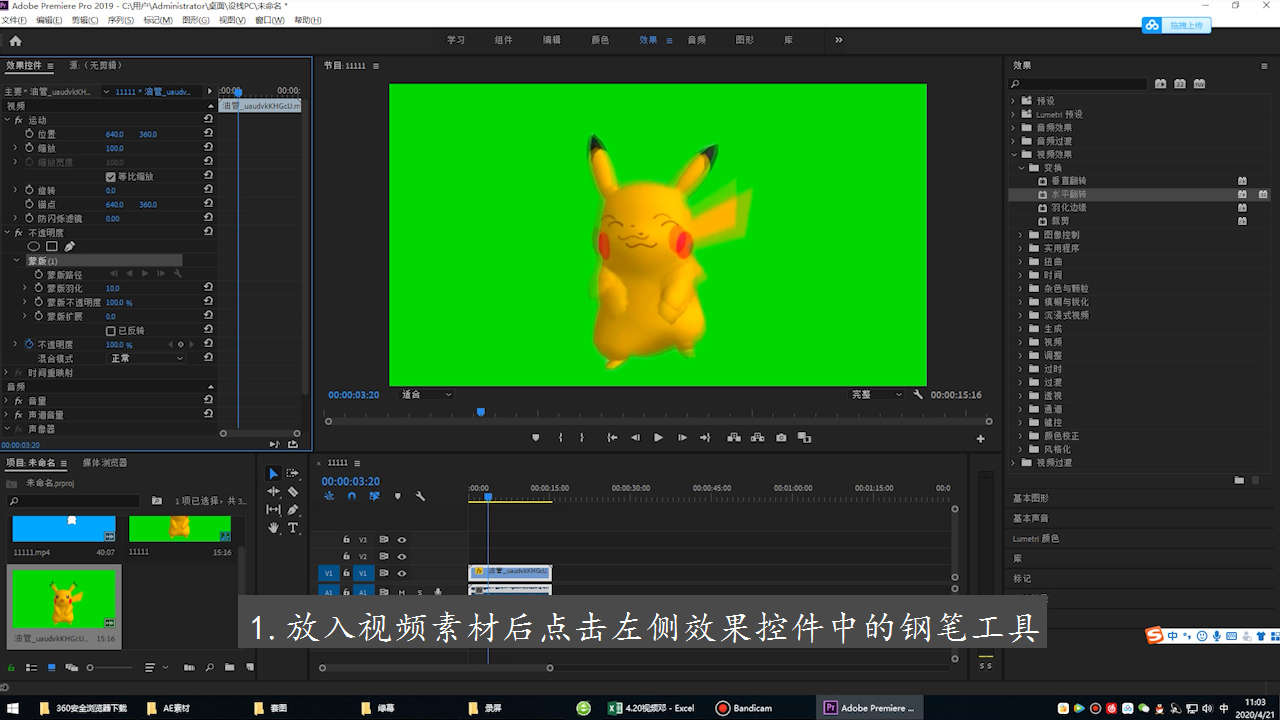Open the 序列(S) menu
The width and height of the screenshot is (1280, 720).
coord(121,20)
